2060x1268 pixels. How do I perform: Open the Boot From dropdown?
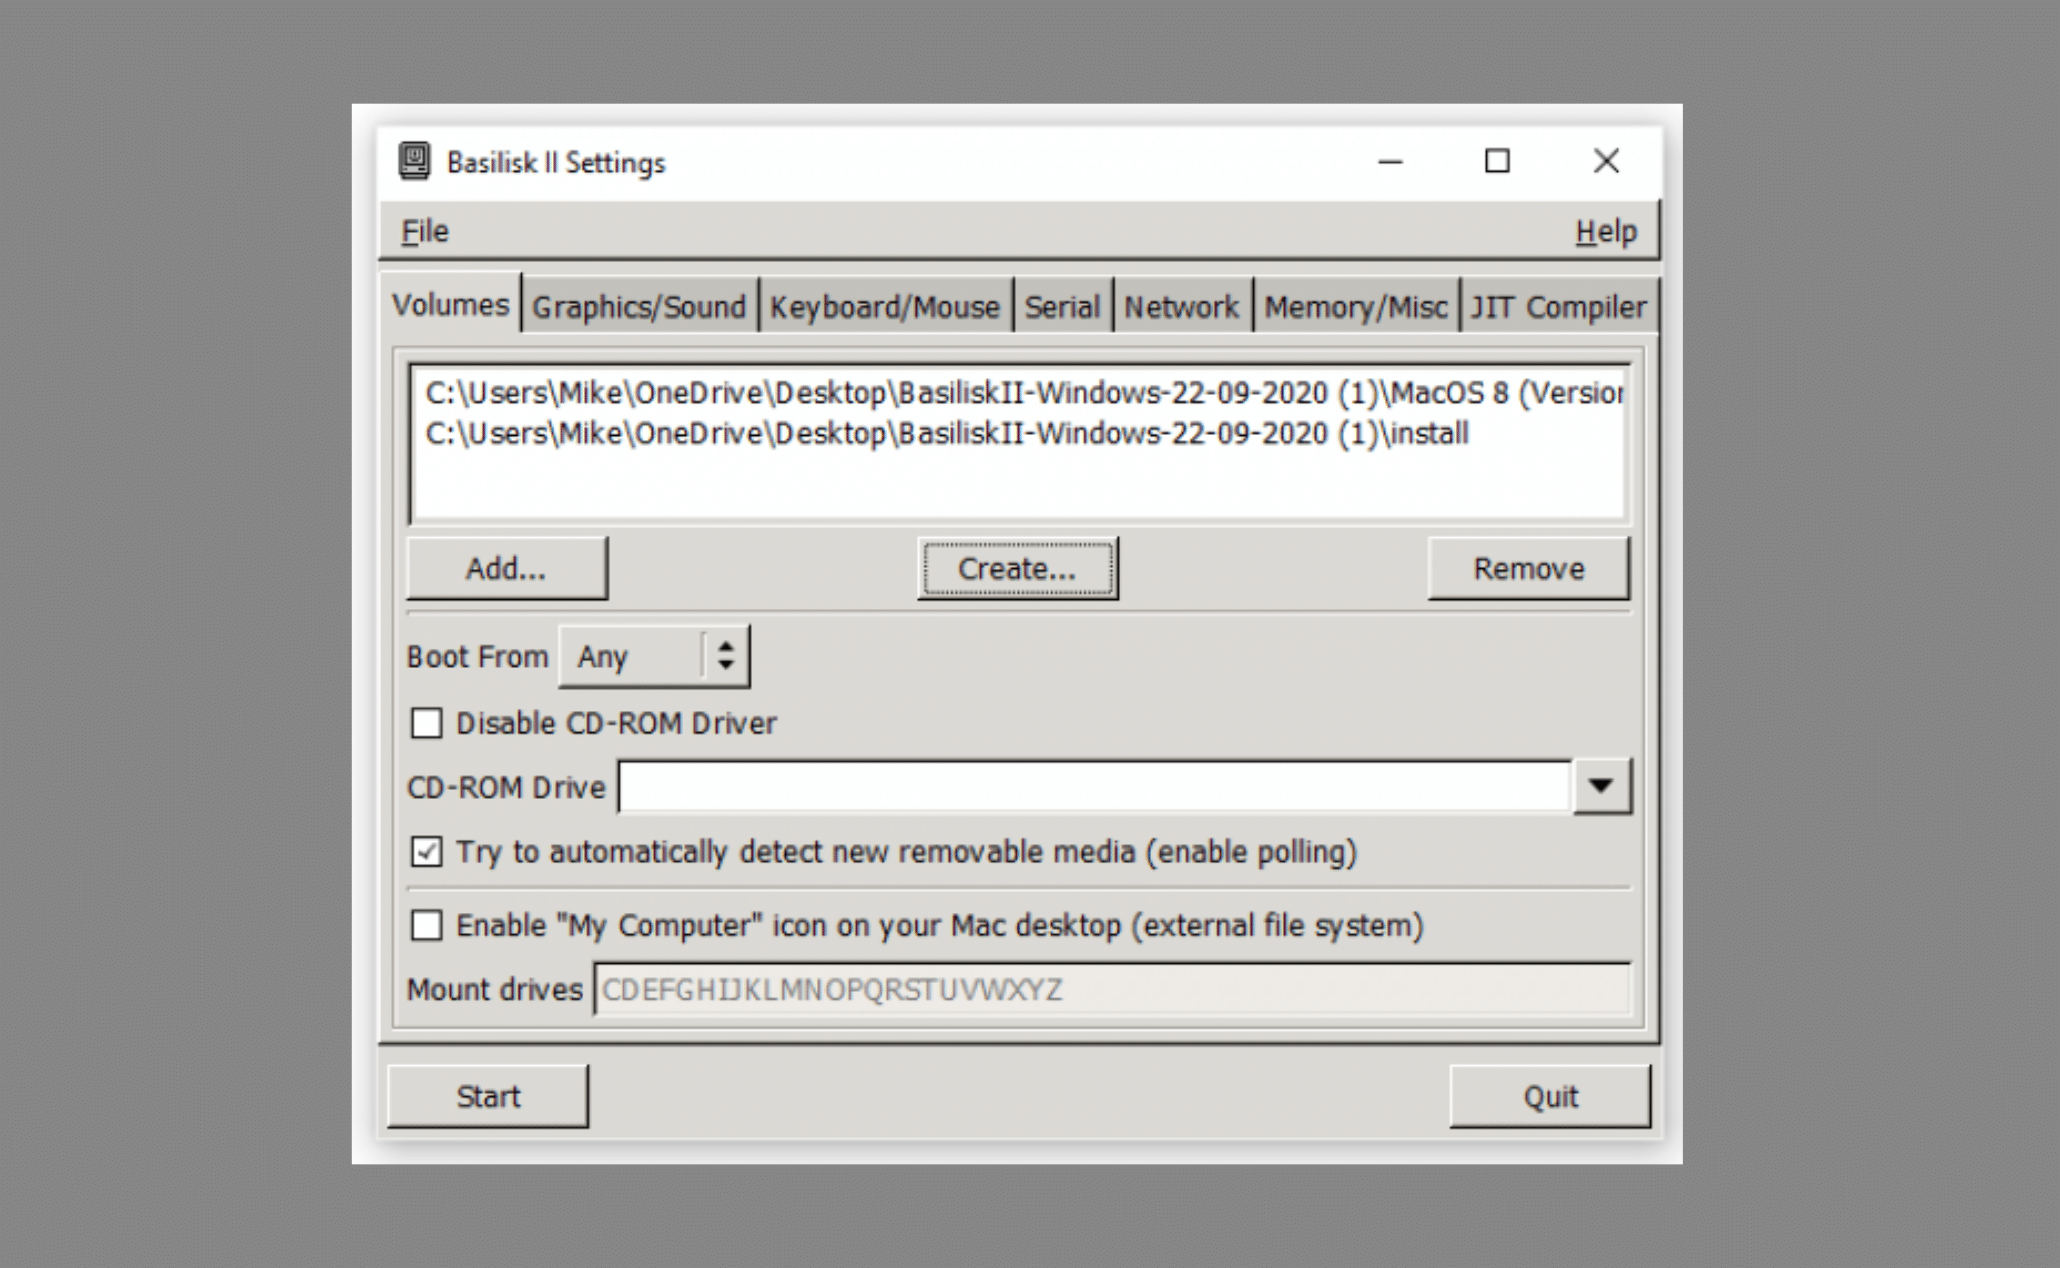pos(654,657)
